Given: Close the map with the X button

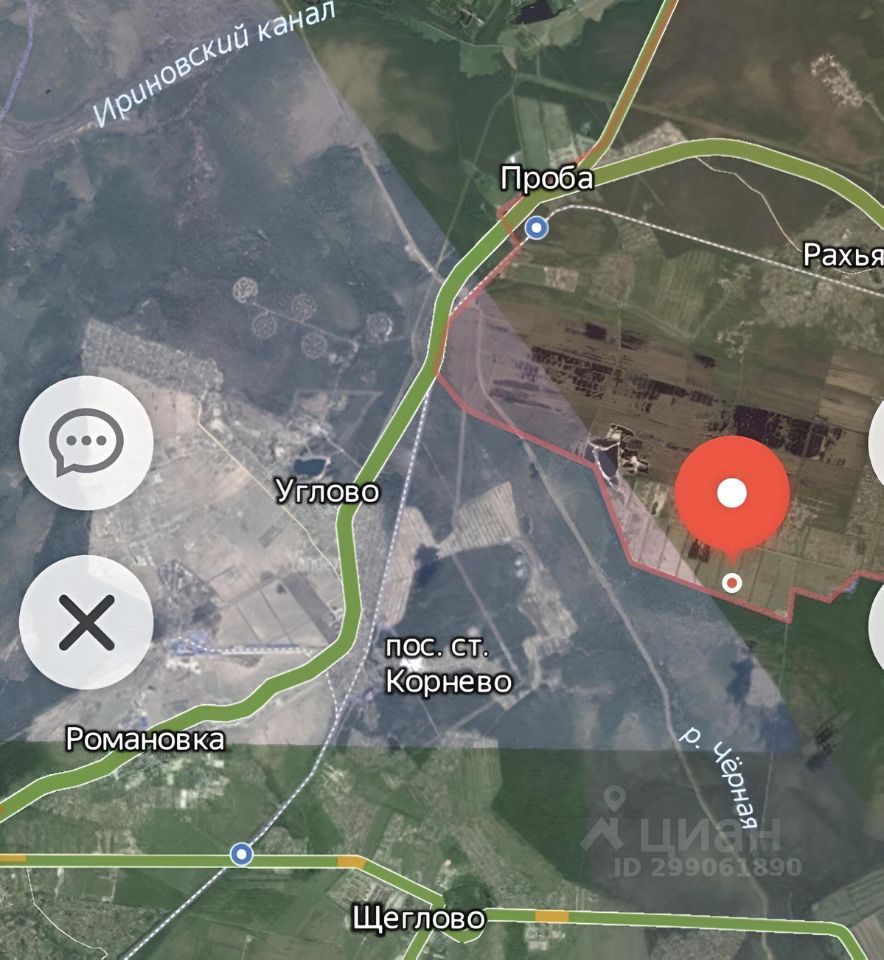Looking at the screenshot, I should pyautogui.click(x=86, y=622).
